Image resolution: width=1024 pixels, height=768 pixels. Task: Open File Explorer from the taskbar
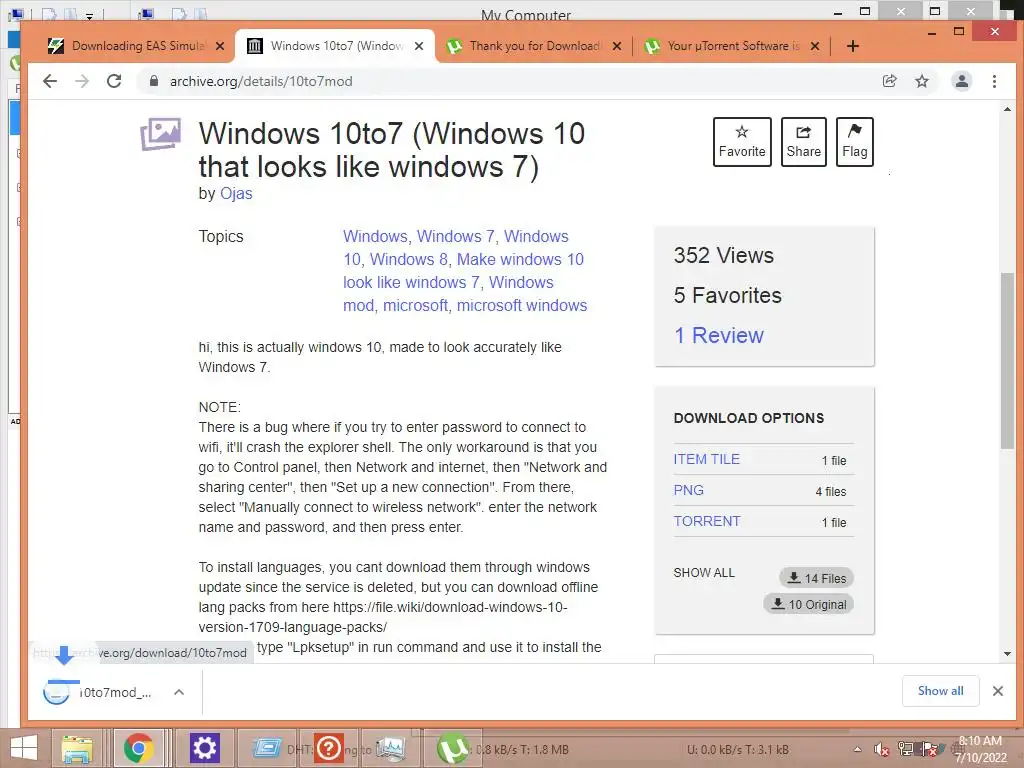point(76,748)
